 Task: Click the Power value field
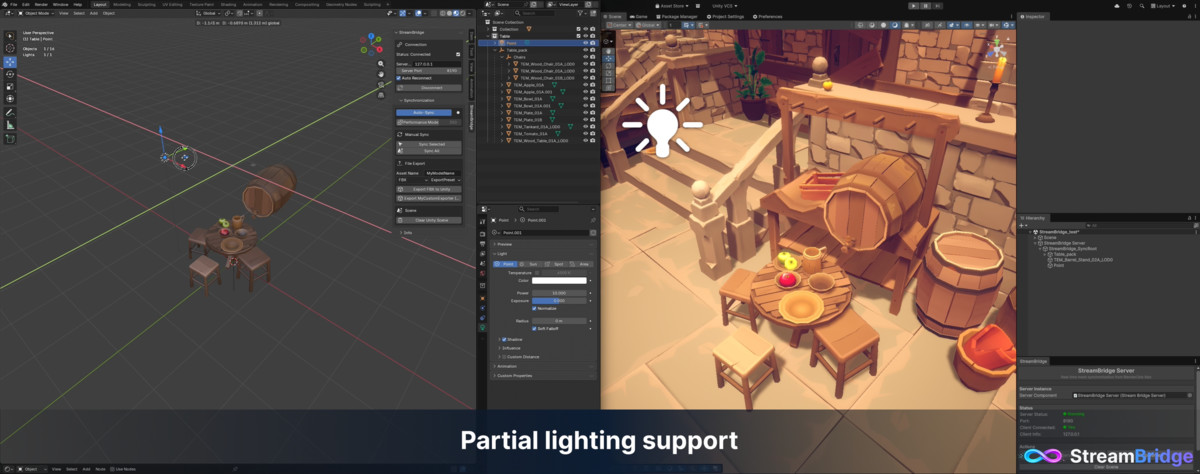[x=559, y=293]
